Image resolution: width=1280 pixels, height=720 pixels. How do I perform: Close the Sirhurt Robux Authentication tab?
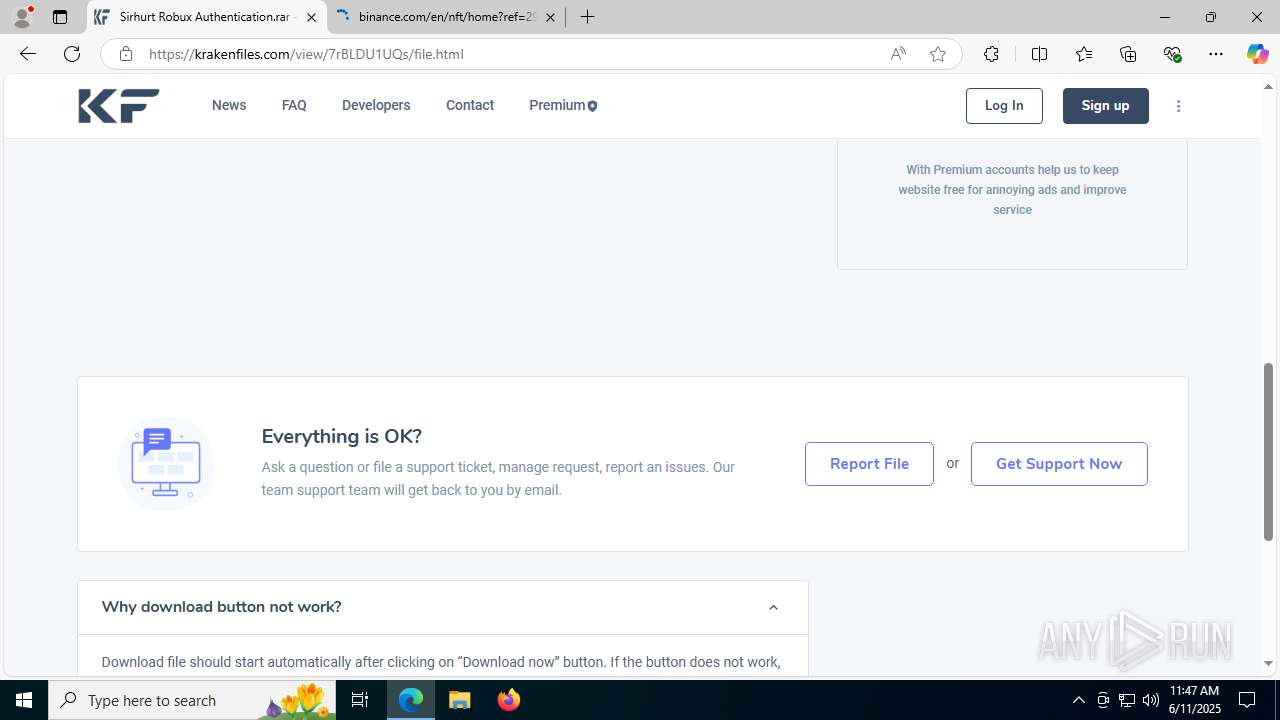click(311, 17)
